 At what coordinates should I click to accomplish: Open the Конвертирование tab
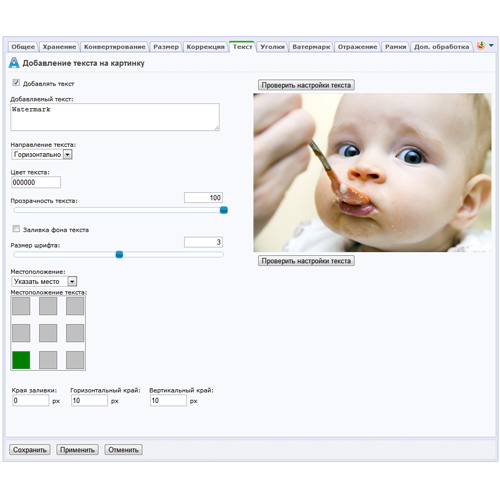click(x=114, y=47)
